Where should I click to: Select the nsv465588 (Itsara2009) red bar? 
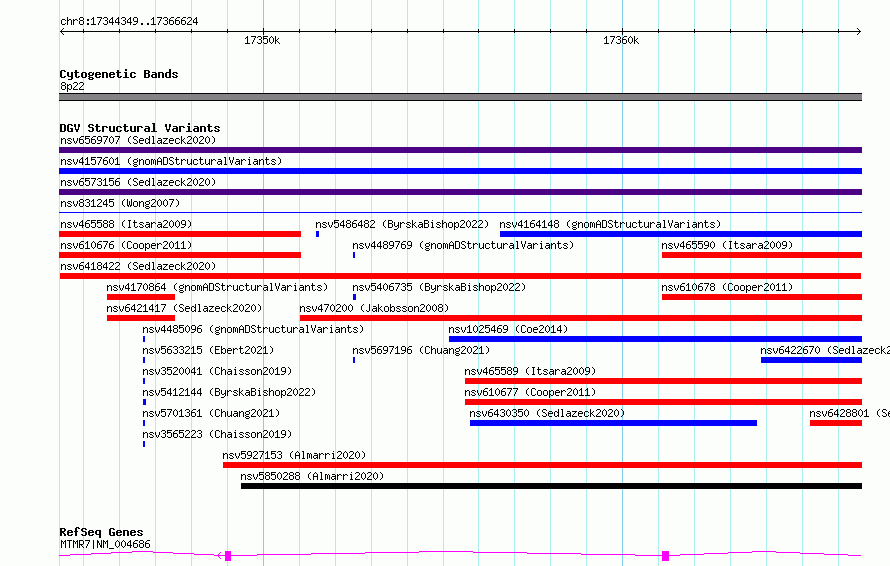(x=180, y=234)
